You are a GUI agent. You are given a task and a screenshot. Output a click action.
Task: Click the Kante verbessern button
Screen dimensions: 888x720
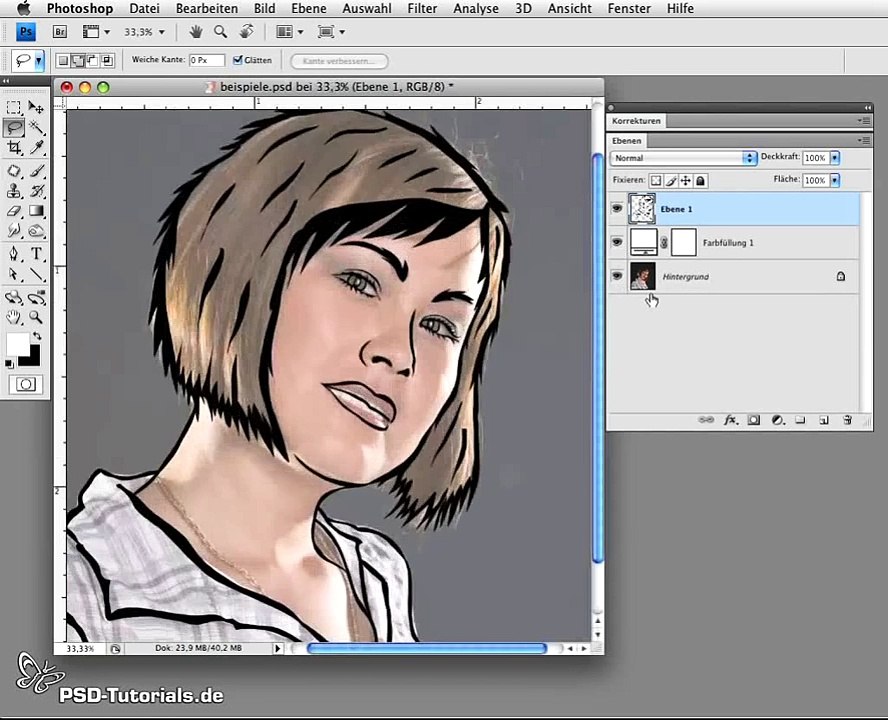point(339,61)
